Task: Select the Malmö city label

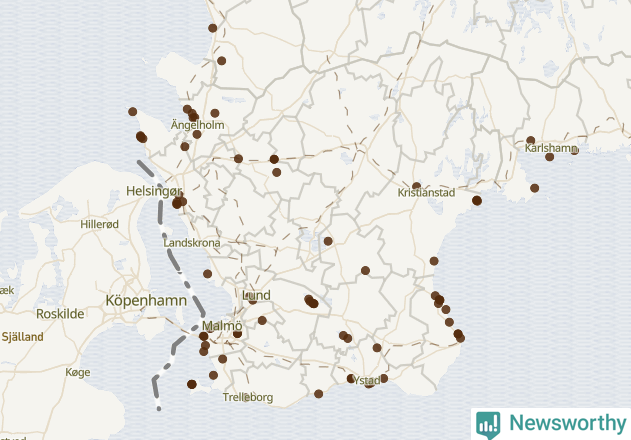Action: click(x=222, y=326)
